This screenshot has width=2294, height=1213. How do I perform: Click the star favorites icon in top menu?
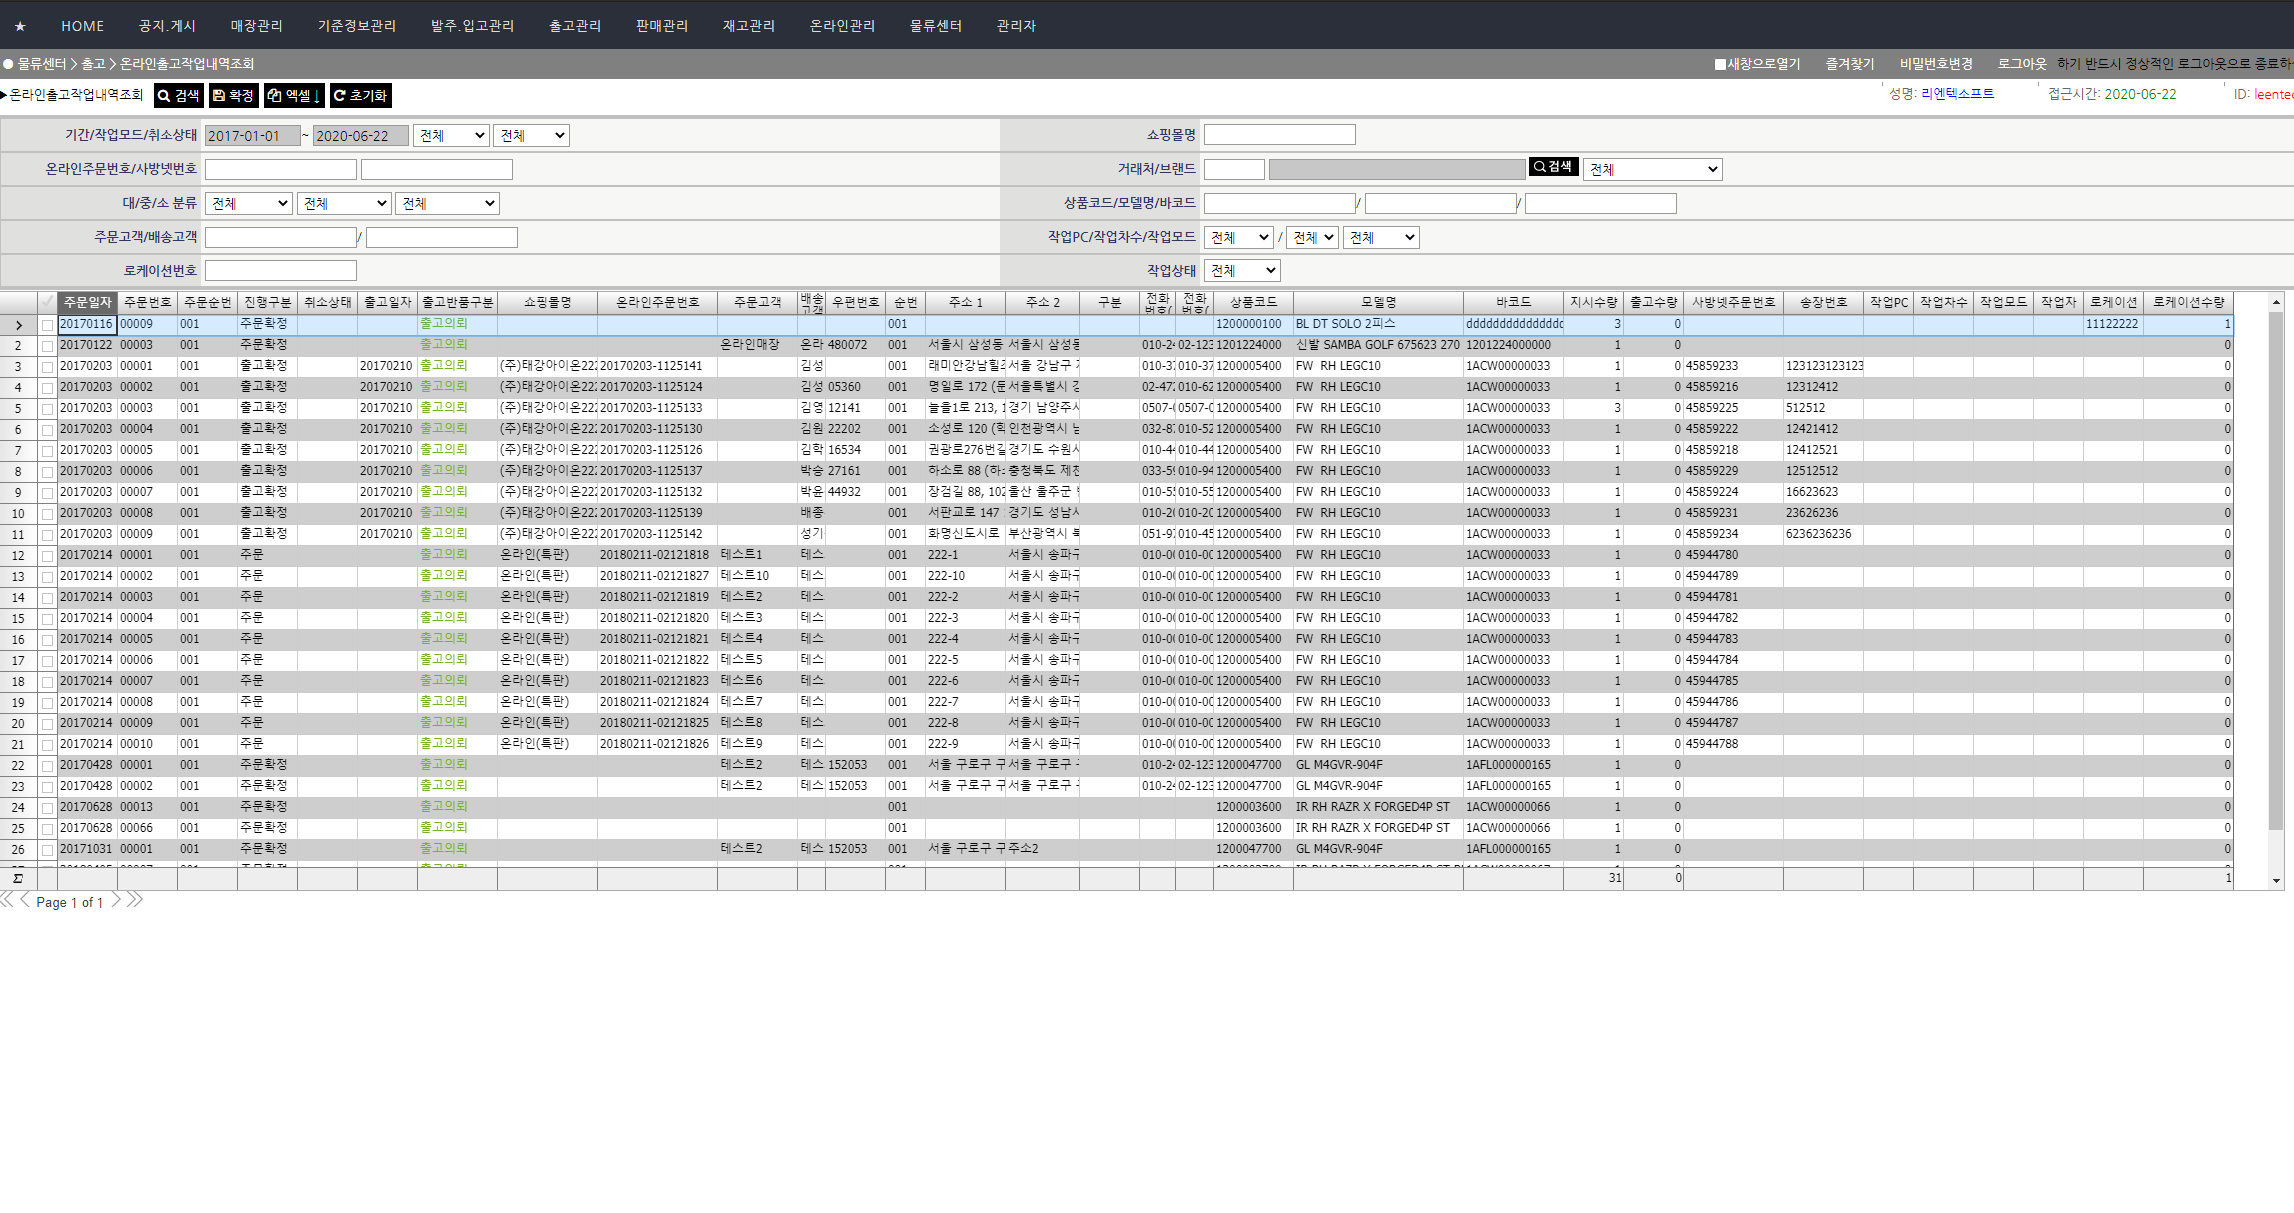(x=20, y=26)
